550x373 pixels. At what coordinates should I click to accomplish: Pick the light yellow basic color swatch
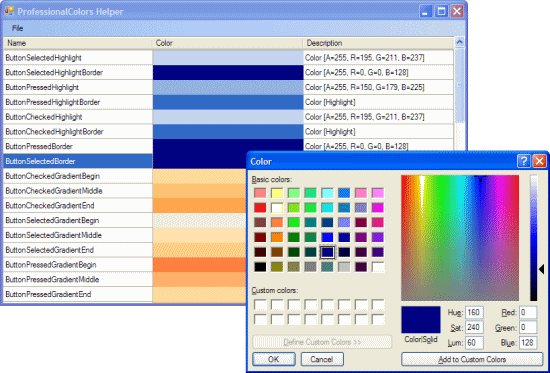click(x=277, y=193)
